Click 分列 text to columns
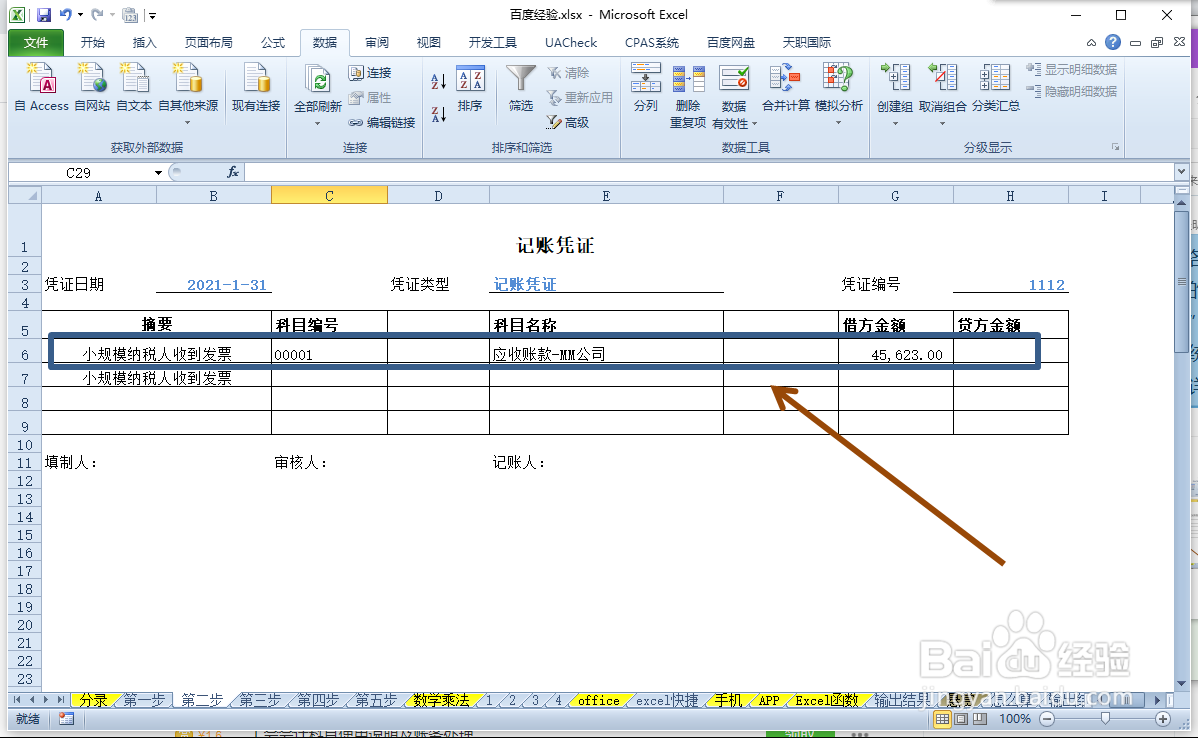 click(645, 87)
